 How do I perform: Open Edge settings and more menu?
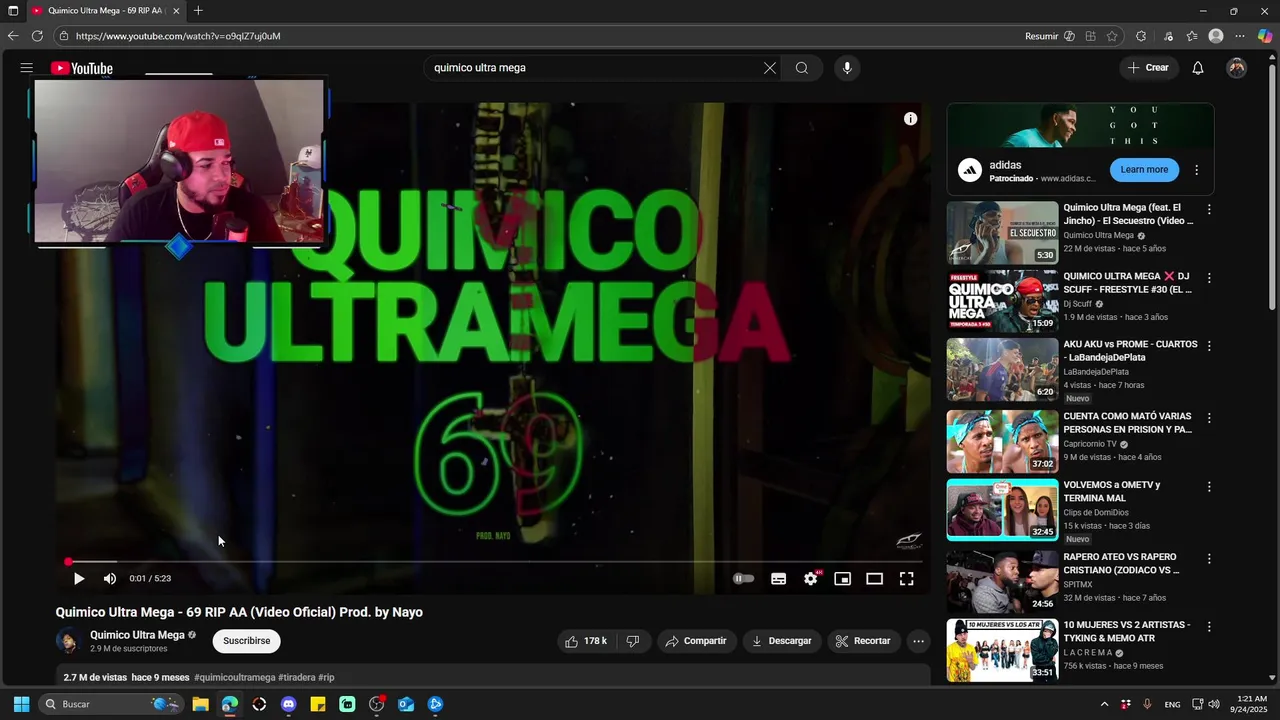click(1240, 36)
